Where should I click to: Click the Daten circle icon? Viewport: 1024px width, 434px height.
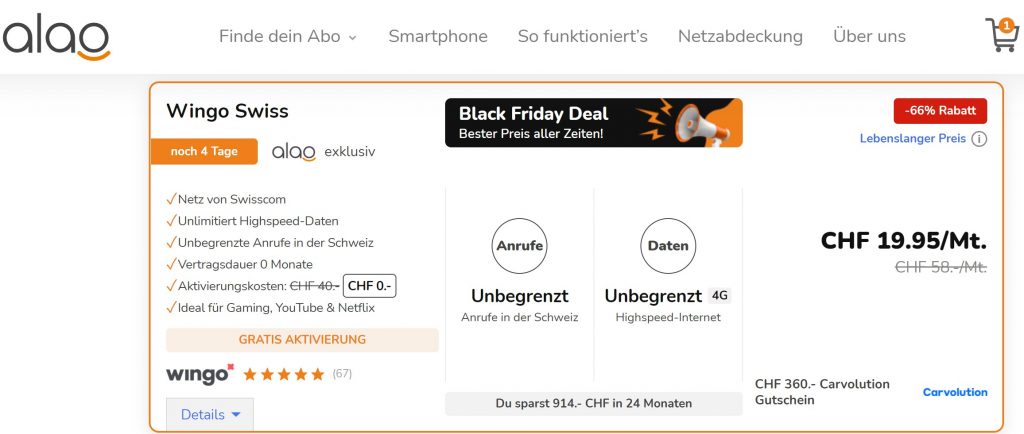(x=668, y=245)
